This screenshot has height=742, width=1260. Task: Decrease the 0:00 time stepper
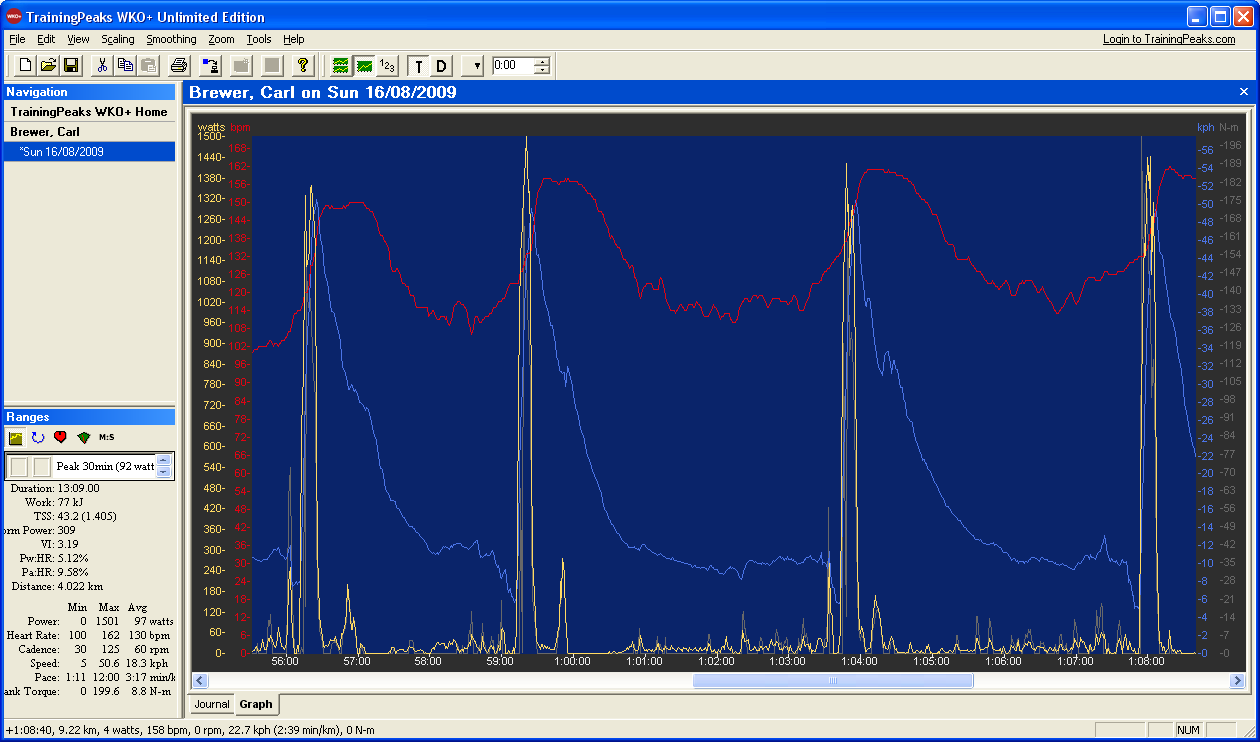[542, 70]
